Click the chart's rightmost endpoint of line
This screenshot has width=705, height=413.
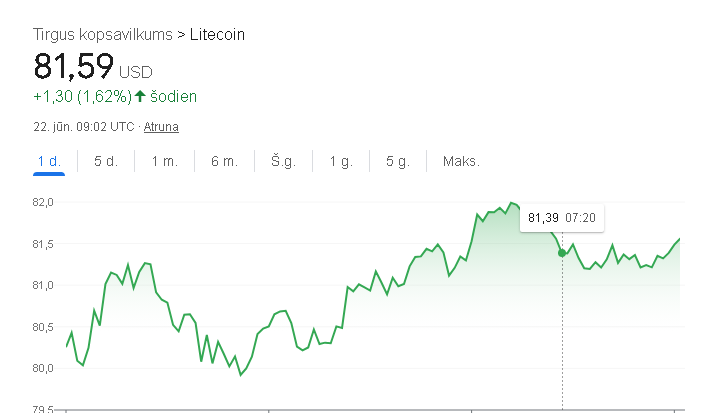point(679,239)
